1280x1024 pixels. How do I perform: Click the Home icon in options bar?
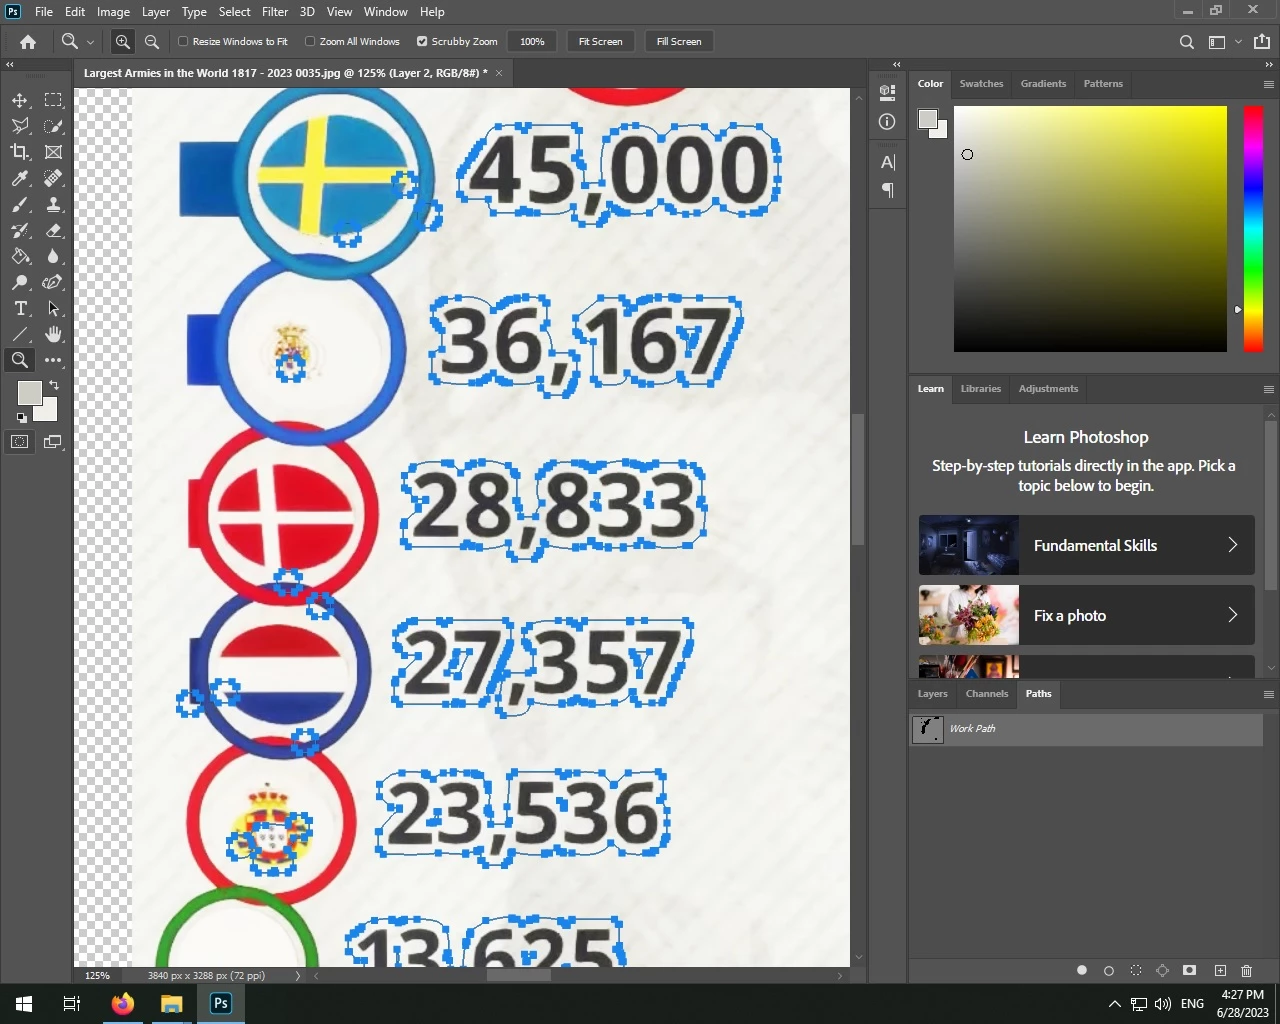28,42
